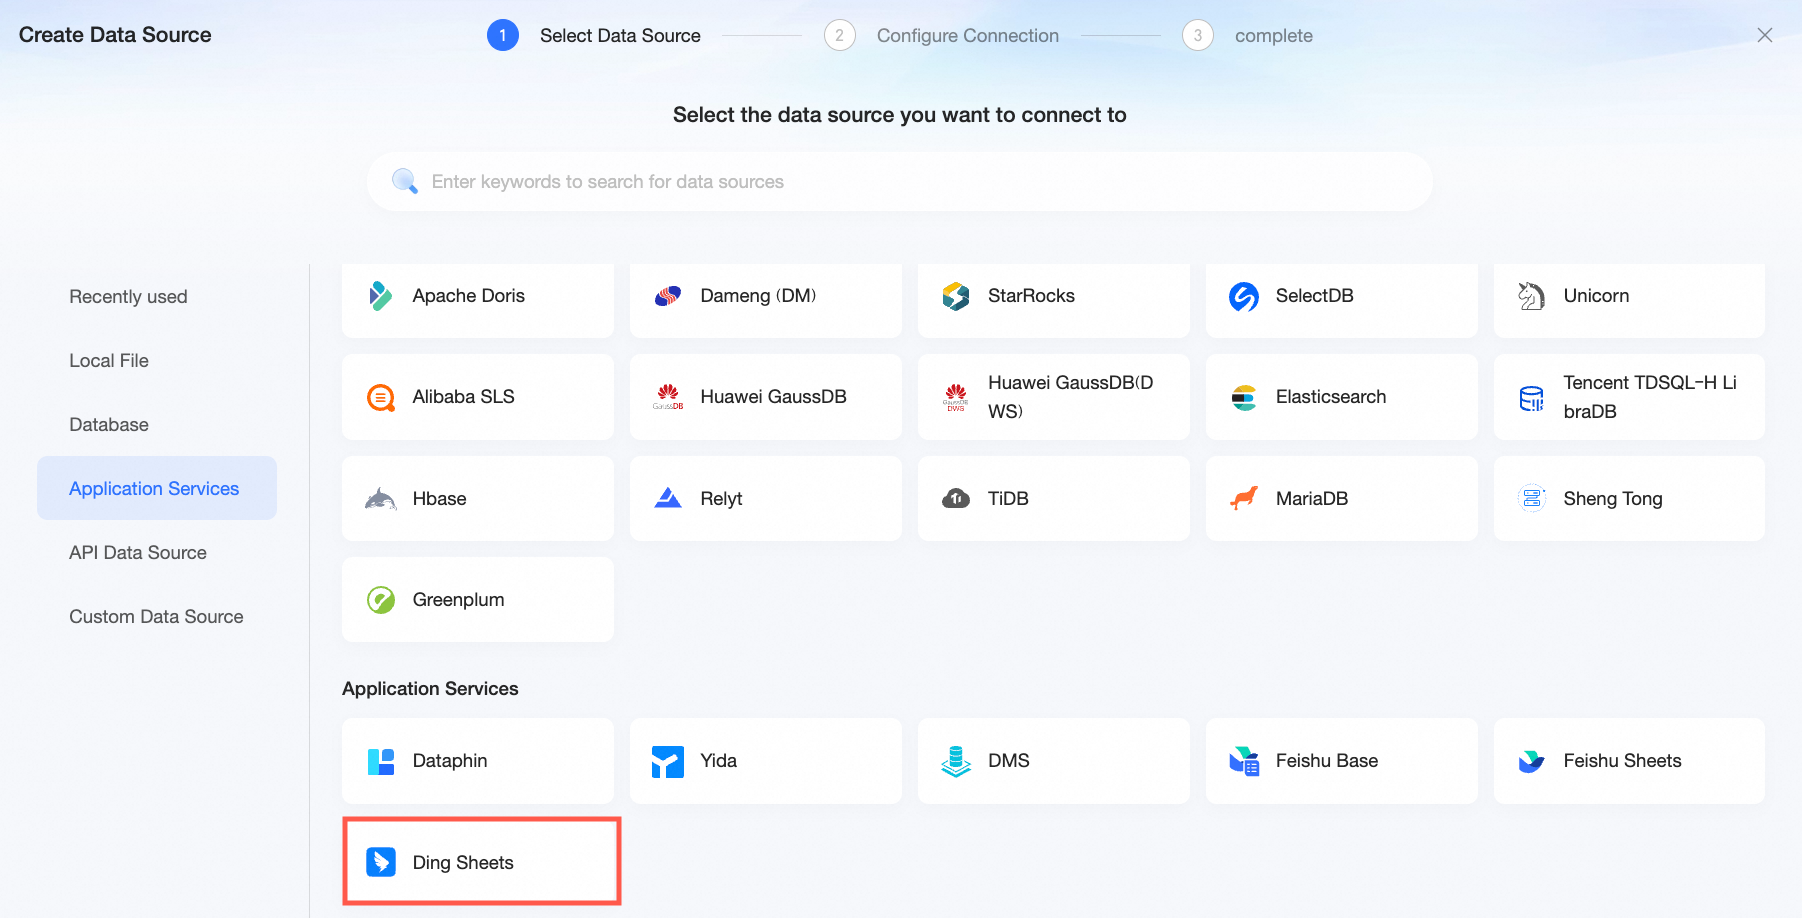Choose the Elasticsearch icon
This screenshot has height=918, width=1802.
(1244, 398)
